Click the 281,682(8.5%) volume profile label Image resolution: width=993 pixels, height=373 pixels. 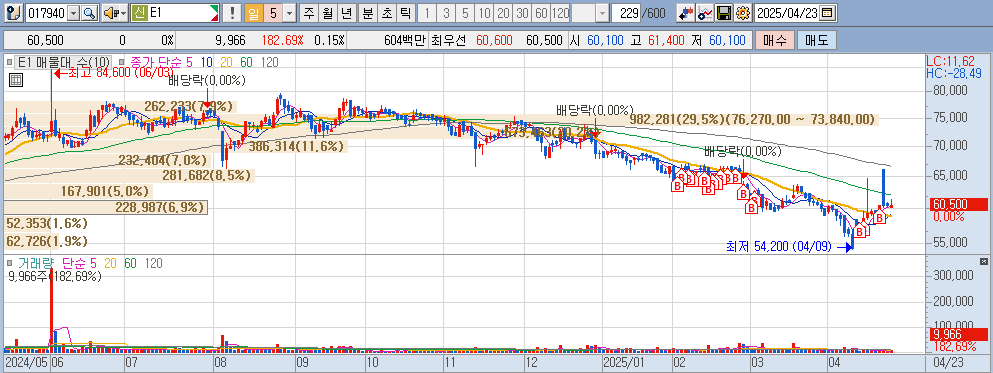tap(206, 175)
